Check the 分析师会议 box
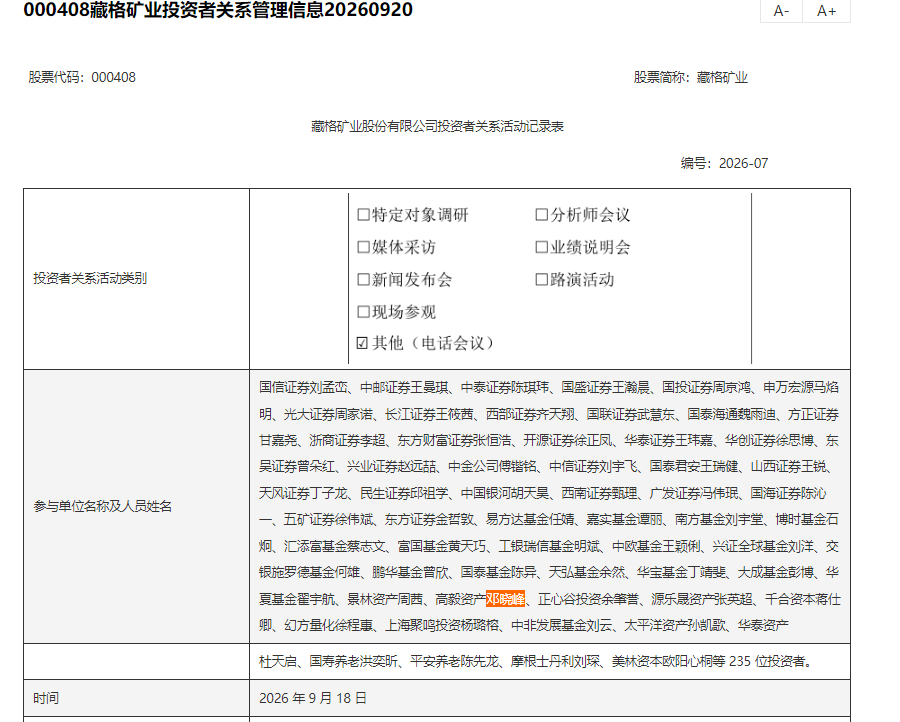Screen dimensions: 900x722 (541, 215)
